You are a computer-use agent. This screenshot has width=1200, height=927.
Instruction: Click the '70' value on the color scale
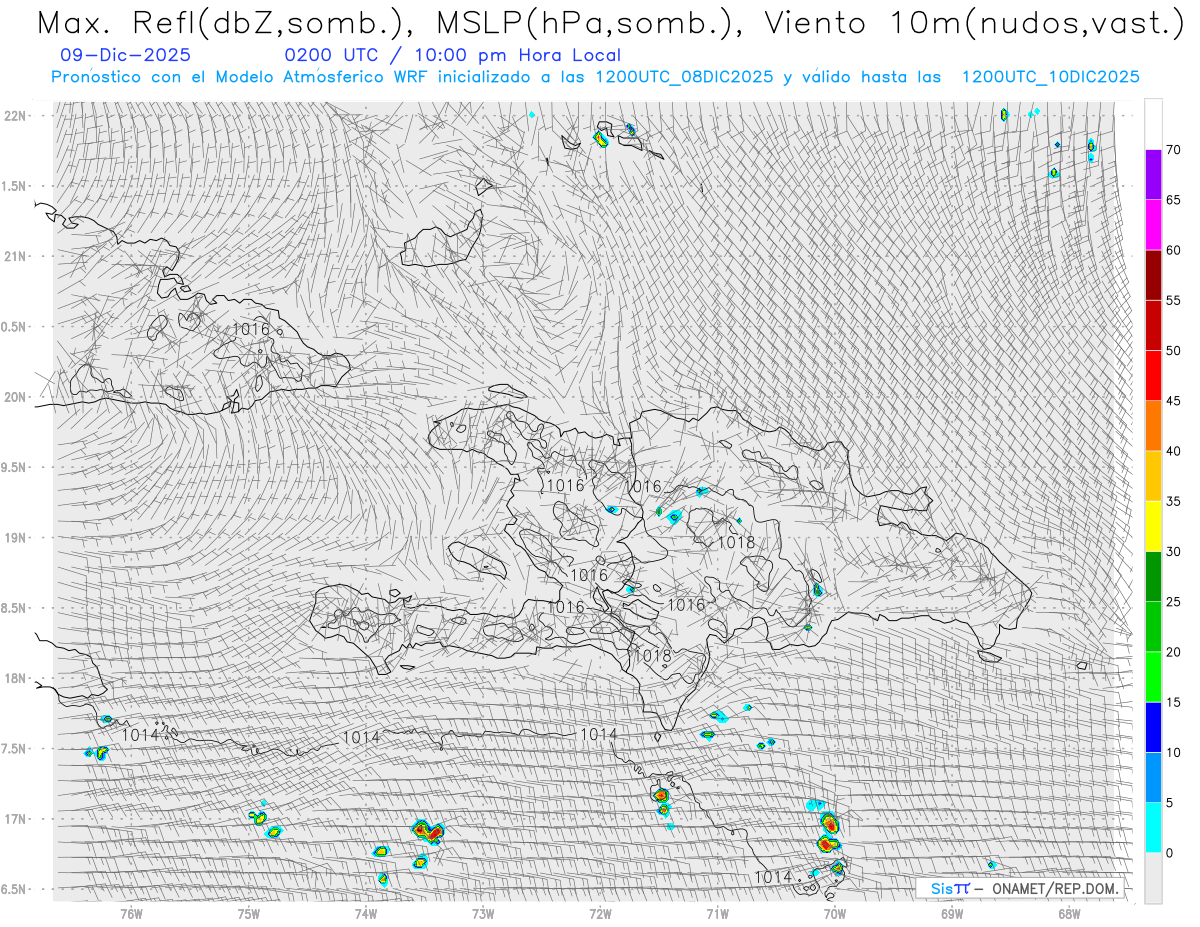[1174, 150]
